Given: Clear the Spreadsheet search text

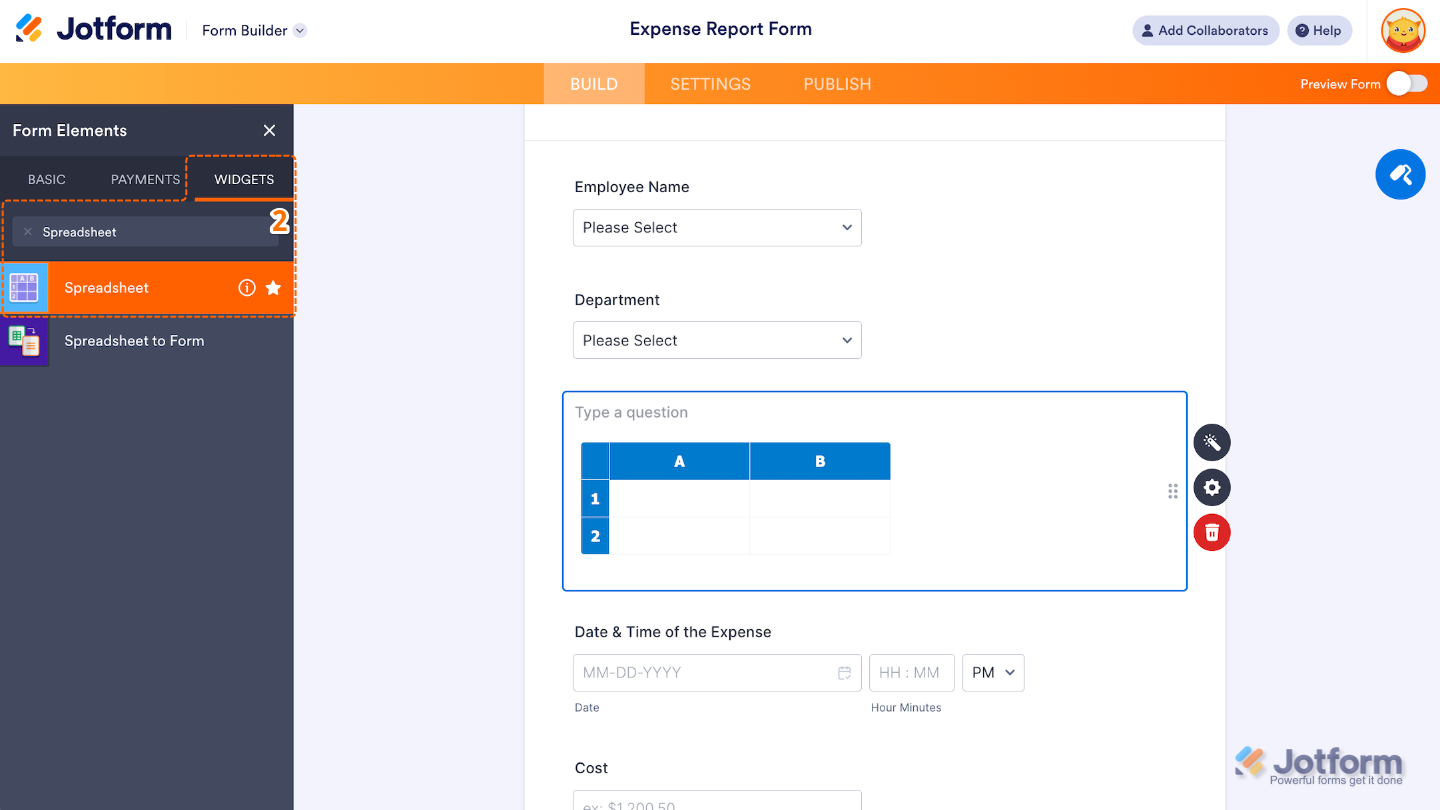Looking at the screenshot, I should point(28,232).
